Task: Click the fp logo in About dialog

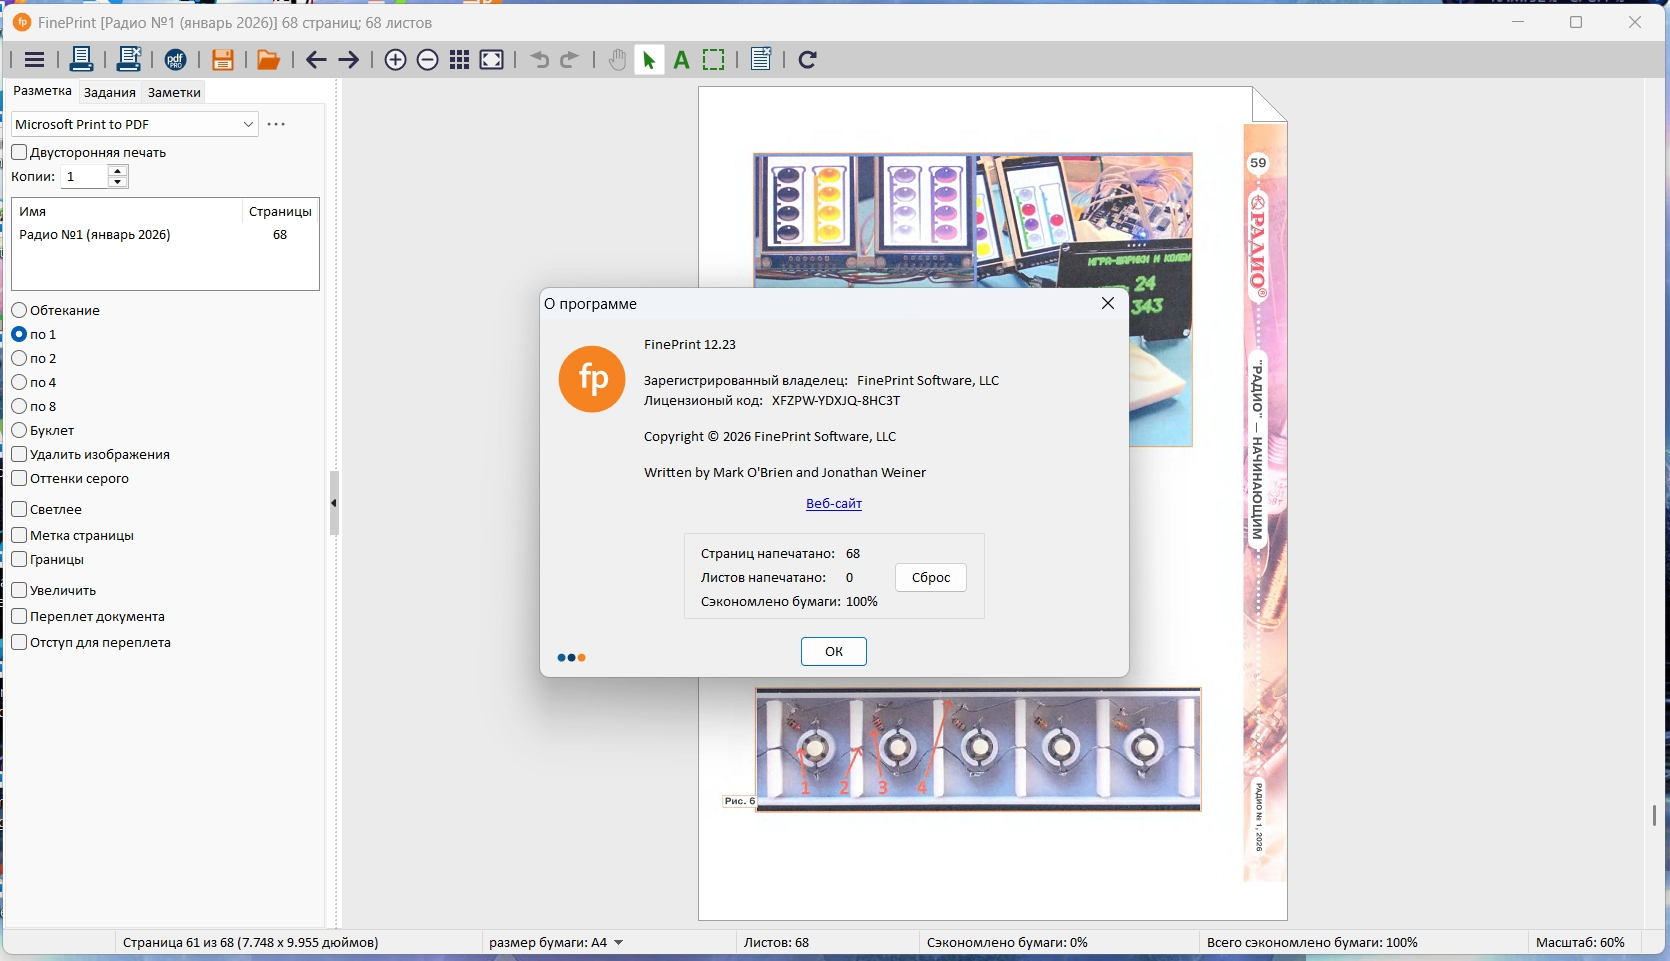Action: pos(592,379)
